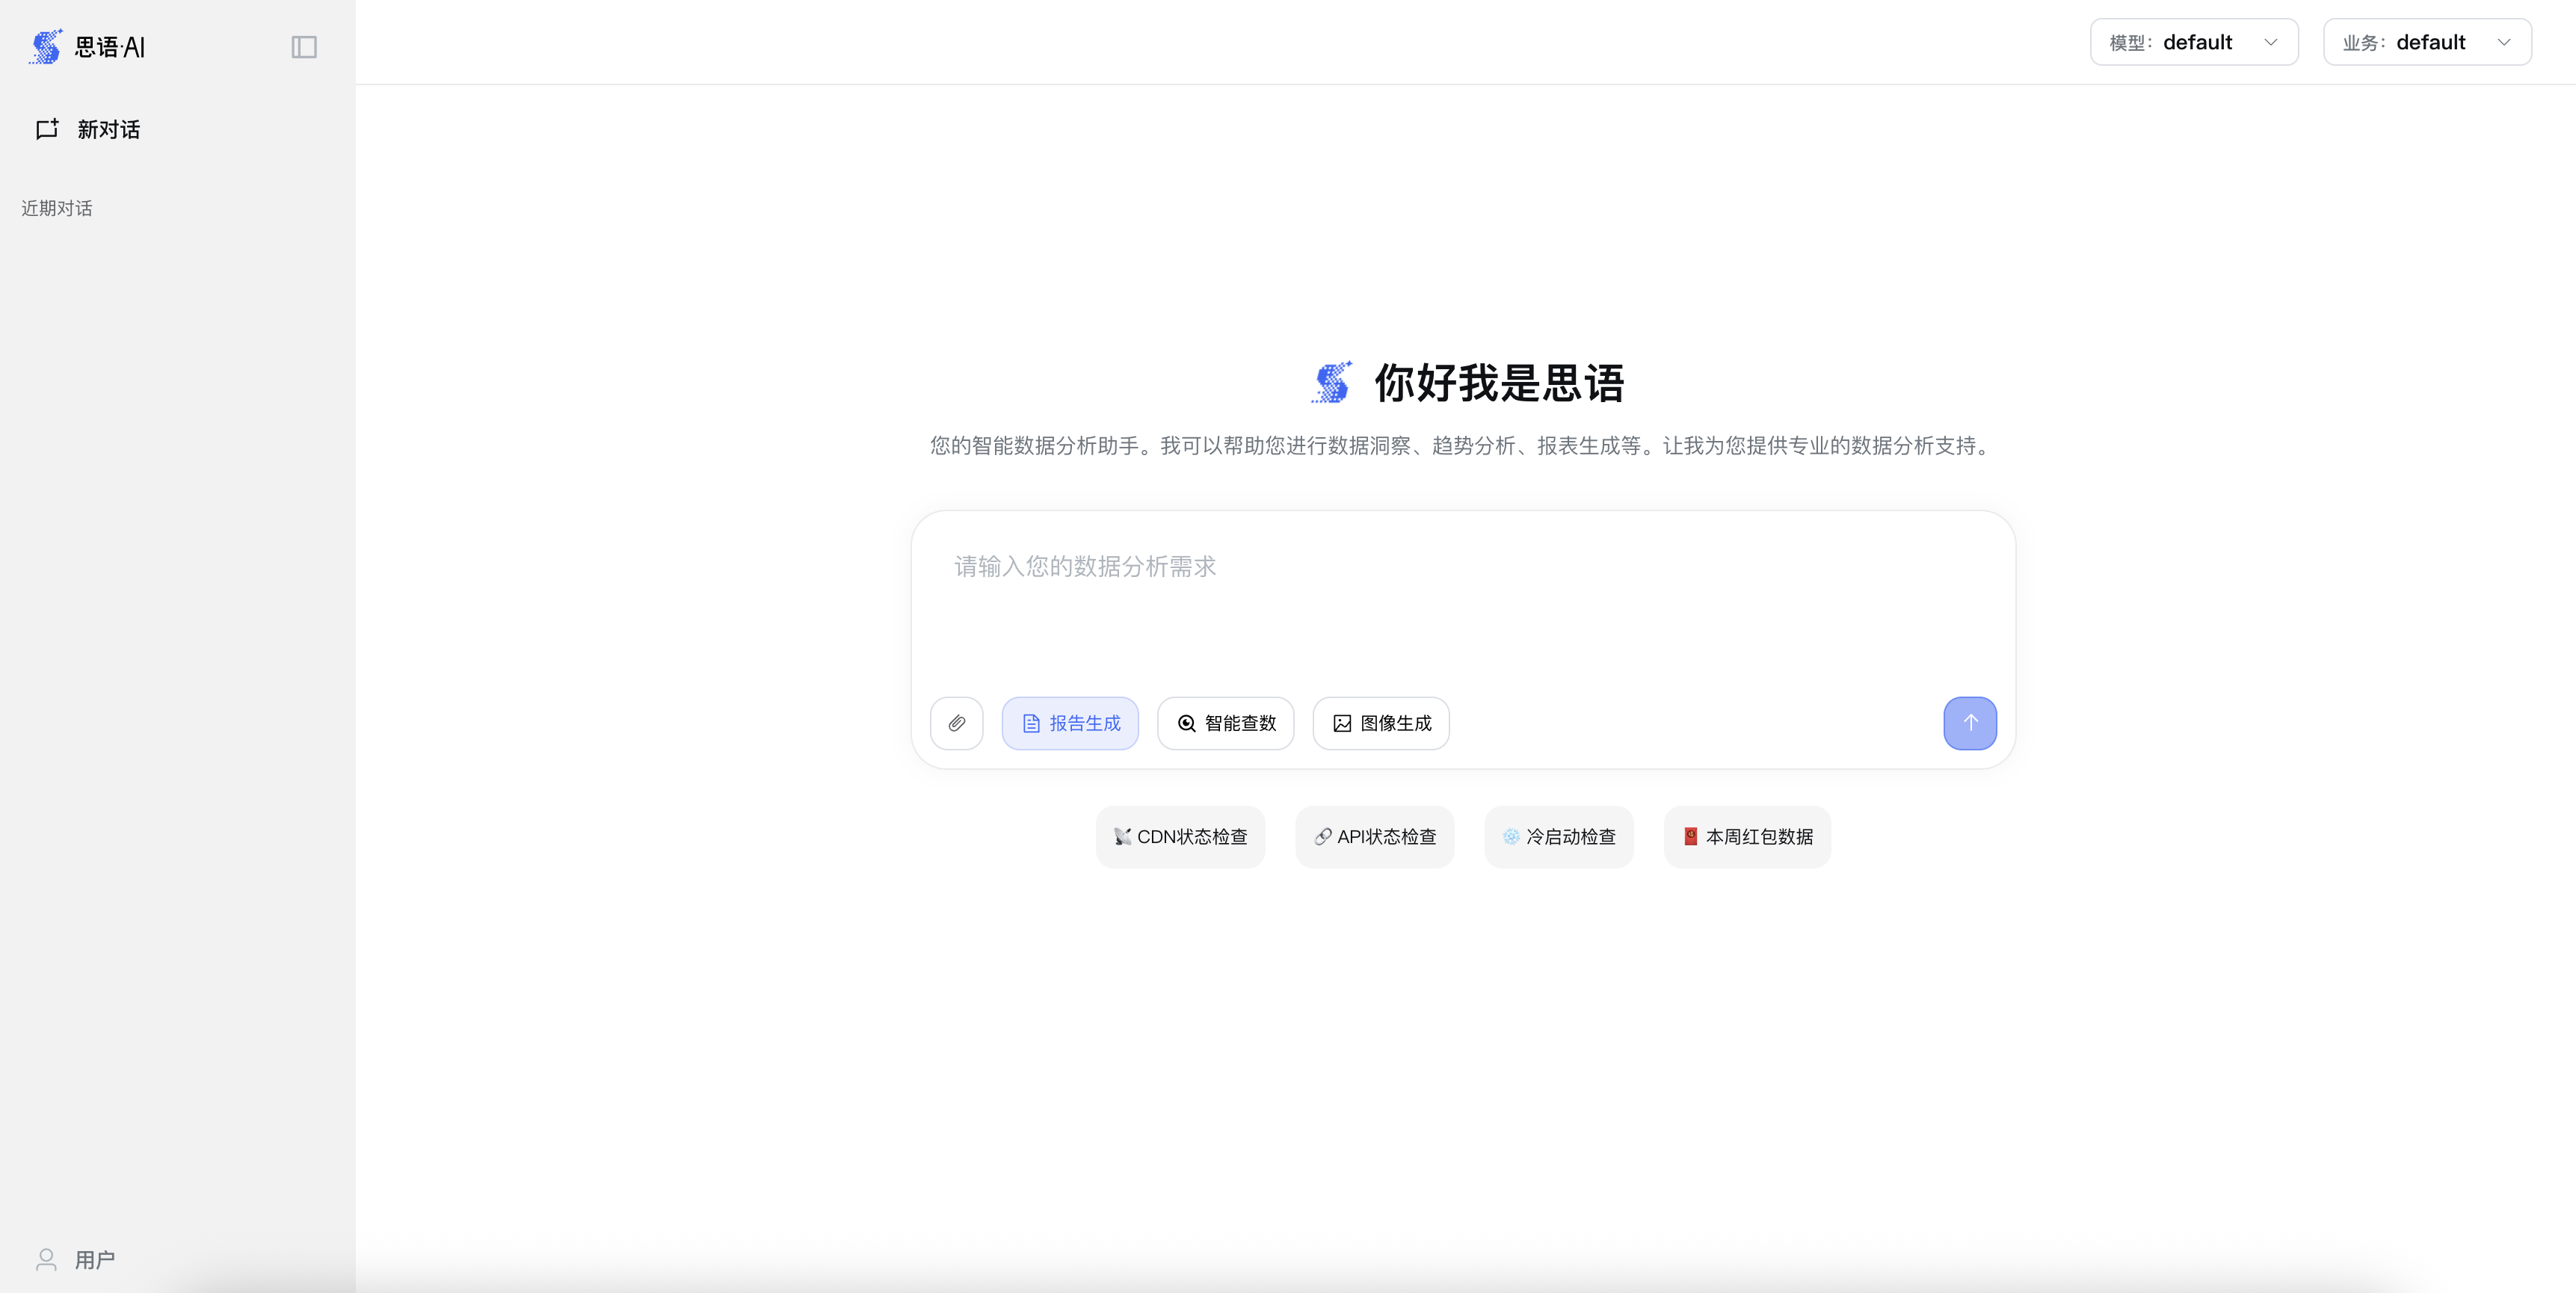This screenshot has width=2576, height=1293.
Task: Toggle the 智能查数 mode chip
Action: click(x=1225, y=723)
